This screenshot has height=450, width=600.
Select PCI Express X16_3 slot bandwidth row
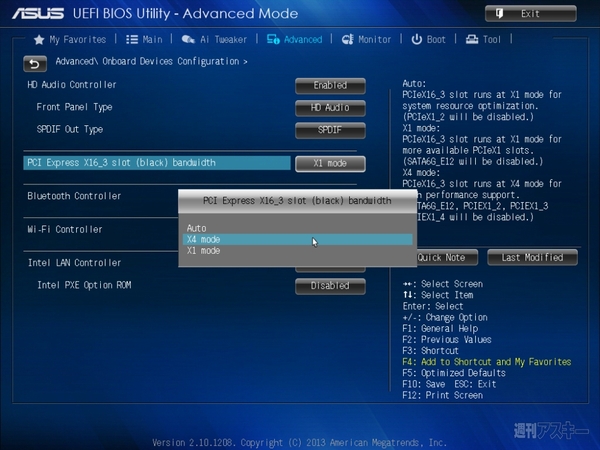click(x=157, y=163)
